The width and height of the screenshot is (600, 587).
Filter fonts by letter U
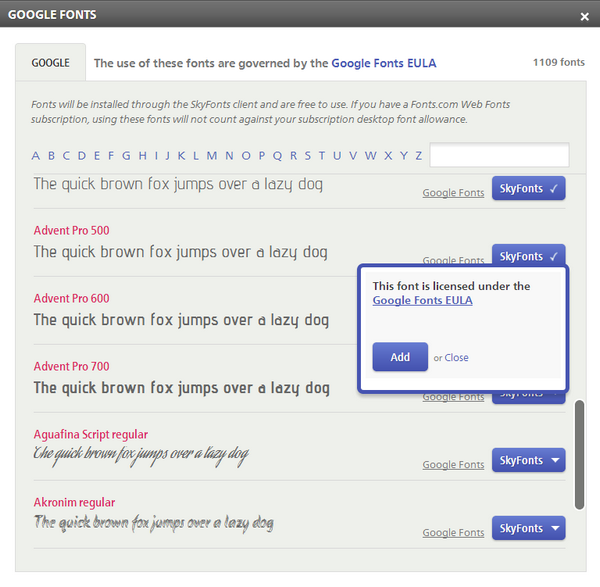click(337, 156)
